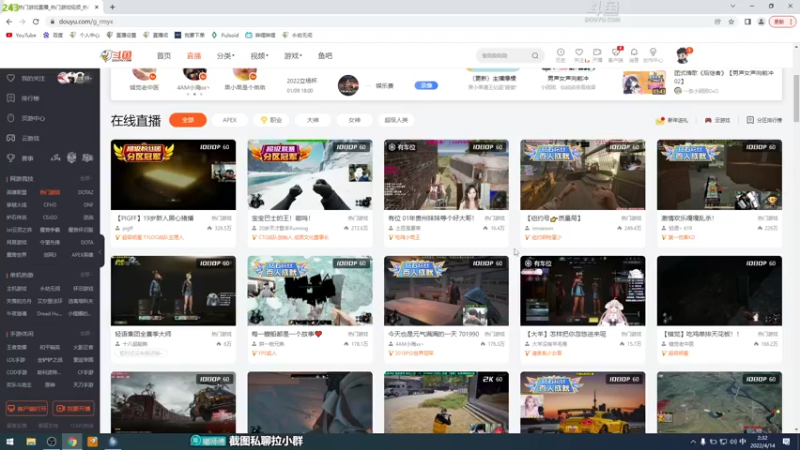Image resolution: width=800 pixels, height=450 pixels.
Task: Open the 新年送礼 envelope link
Action: click(672, 120)
